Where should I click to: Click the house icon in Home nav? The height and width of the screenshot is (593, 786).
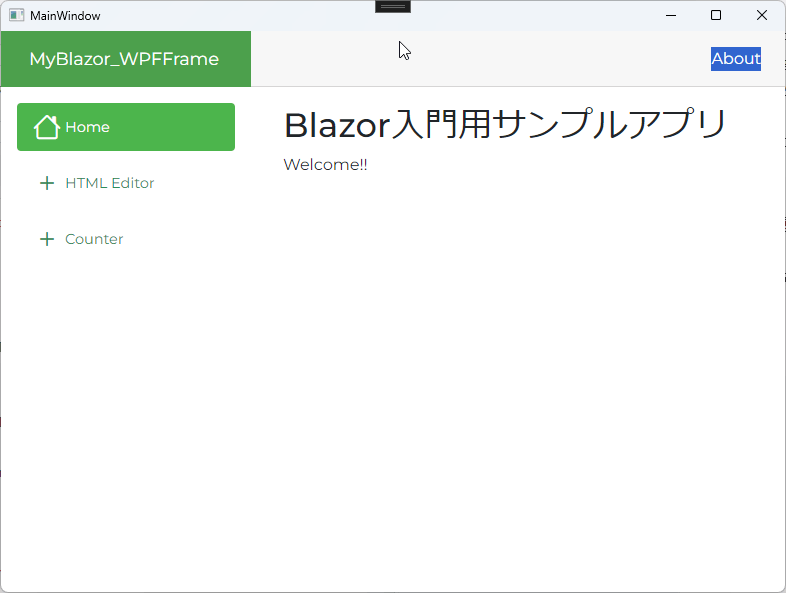click(x=47, y=127)
